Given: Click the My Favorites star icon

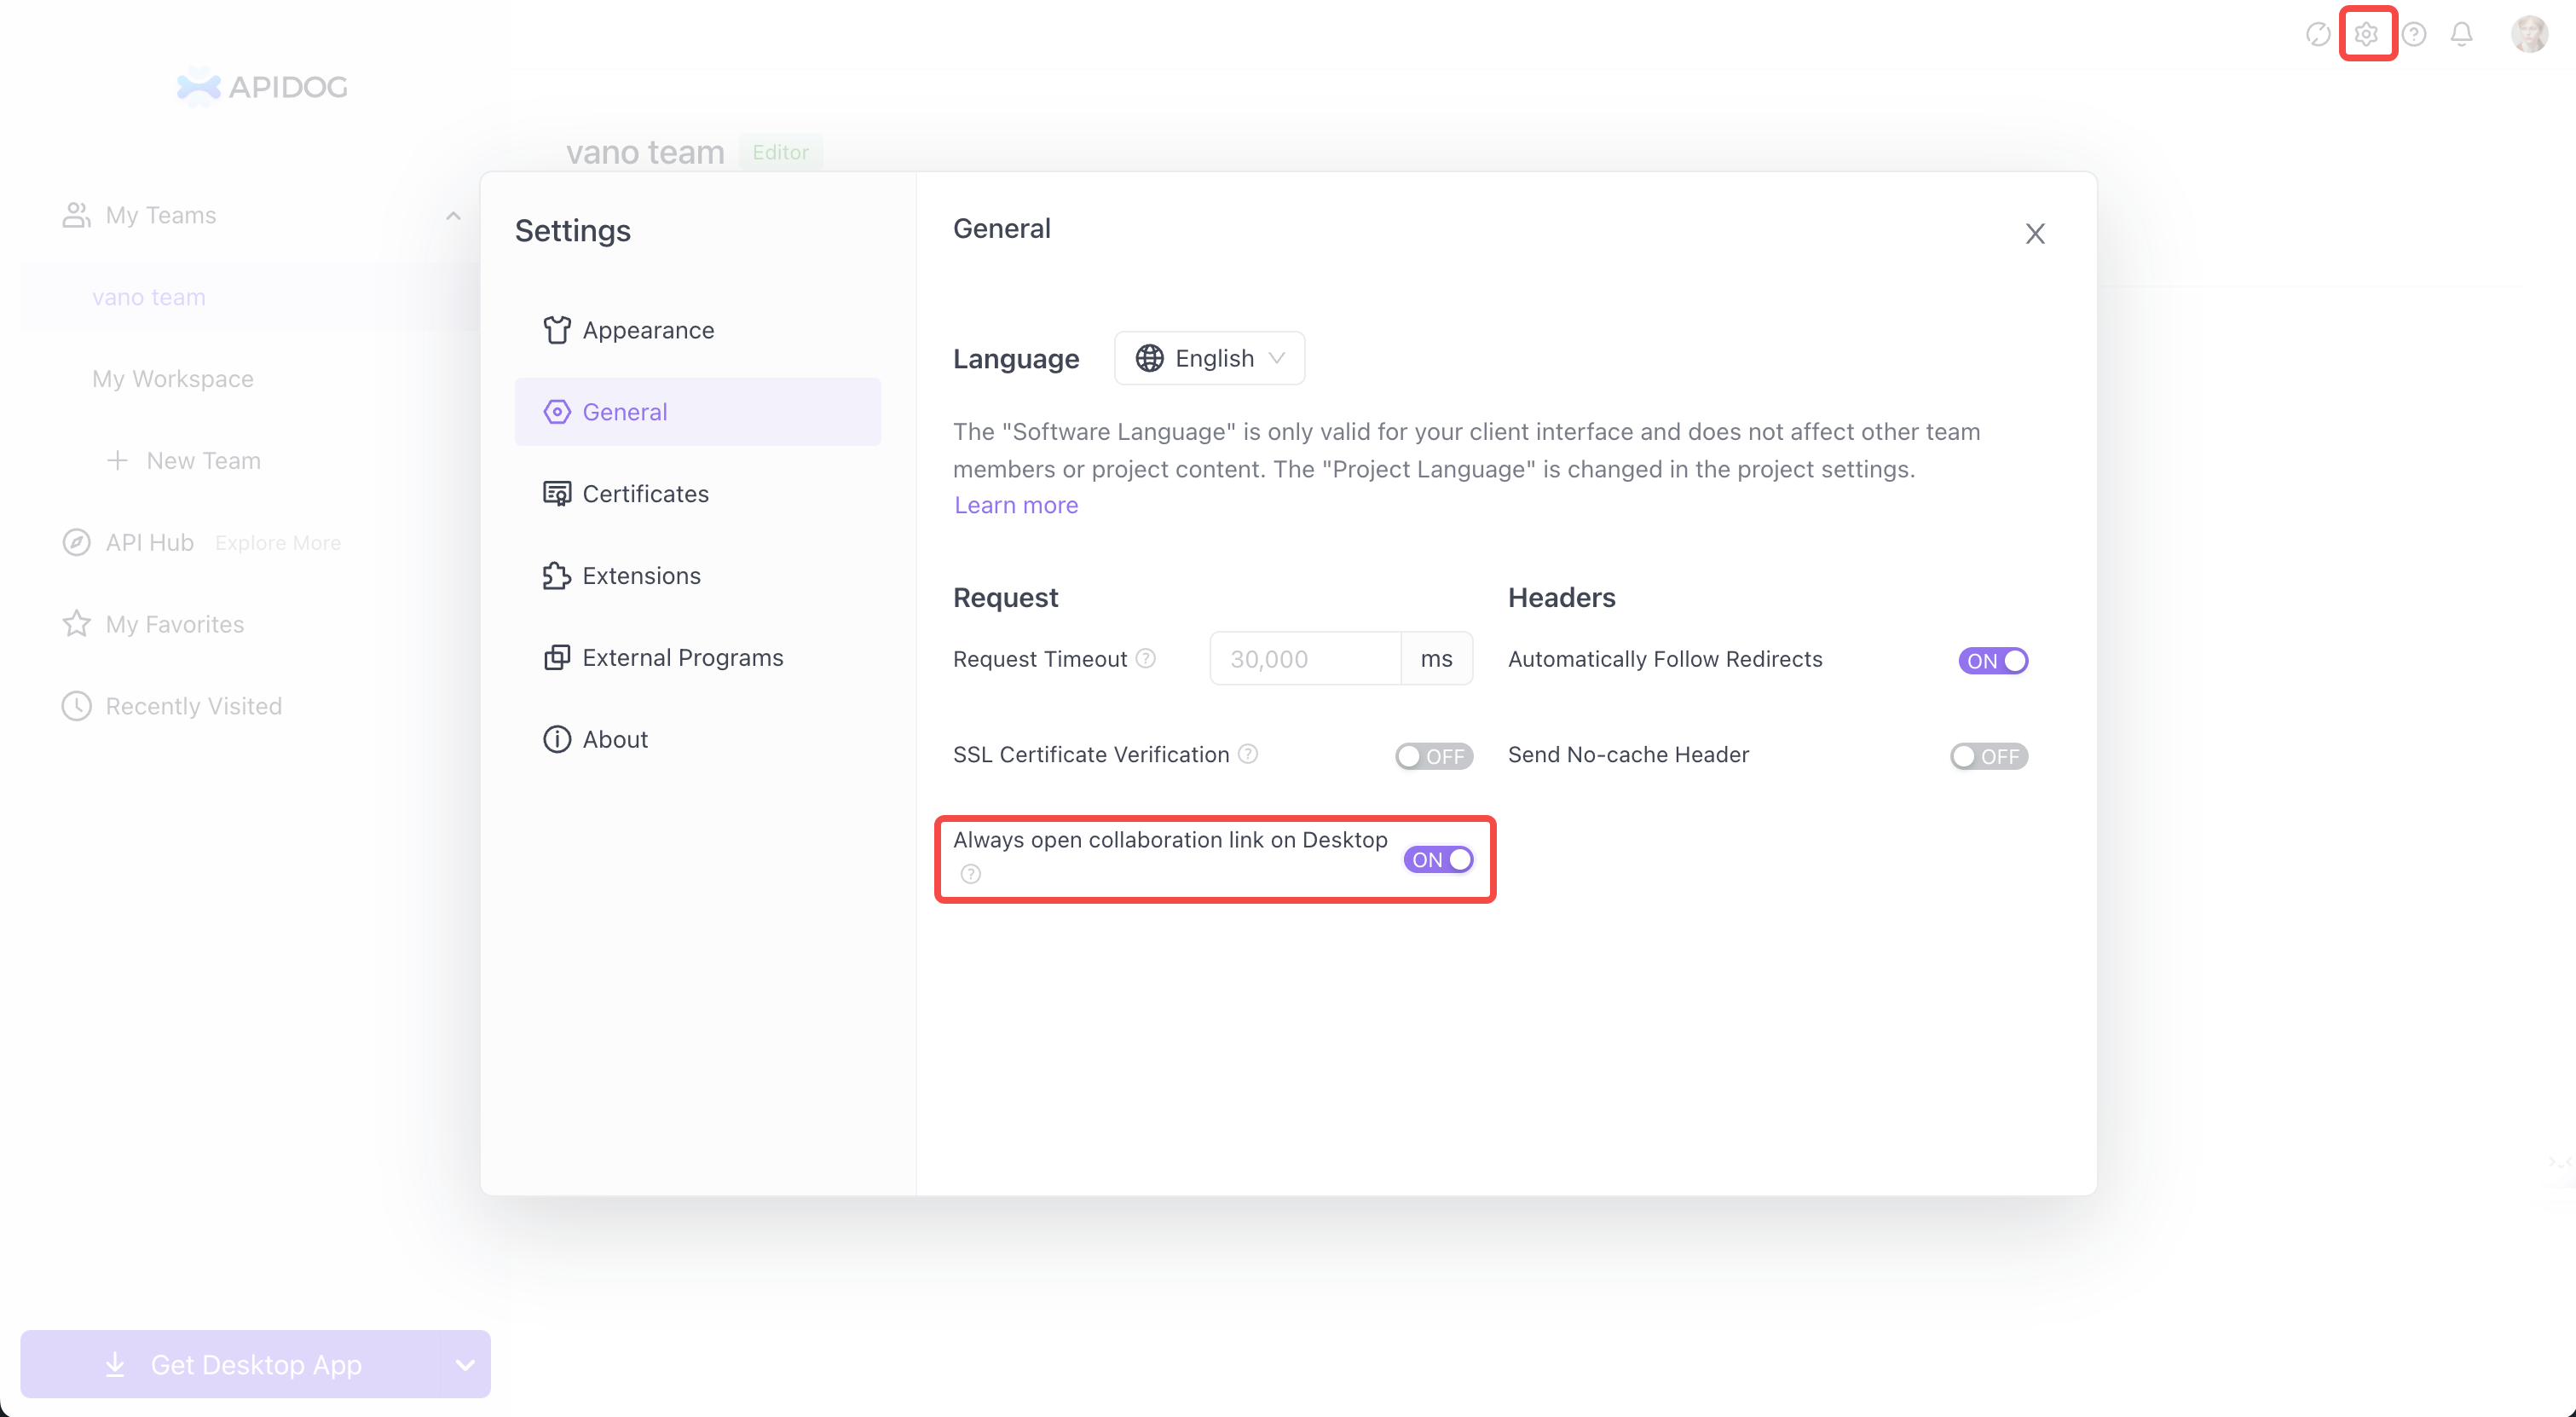Looking at the screenshot, I should (76, 624).
